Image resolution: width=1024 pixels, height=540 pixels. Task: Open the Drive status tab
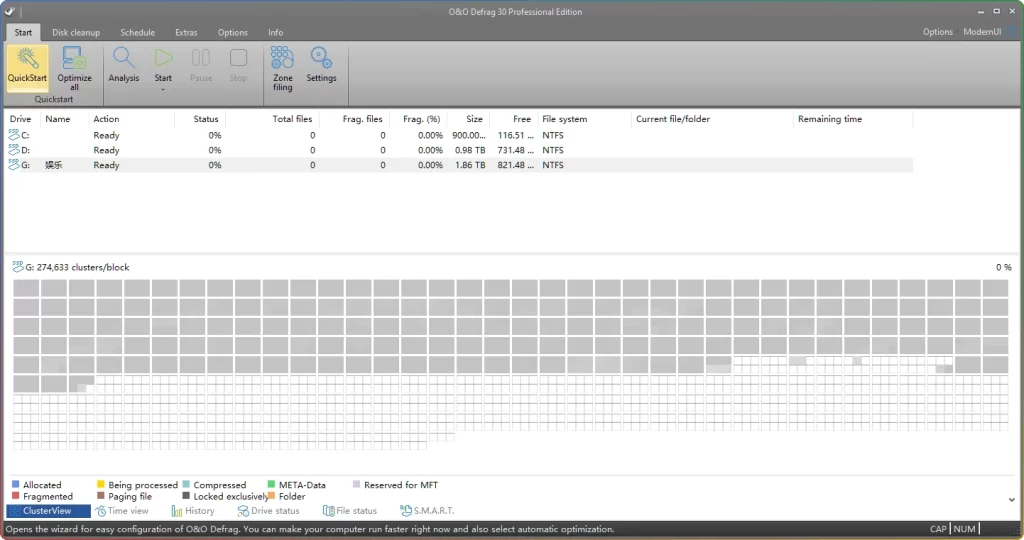pyautogui.click(x=268, y=511)
